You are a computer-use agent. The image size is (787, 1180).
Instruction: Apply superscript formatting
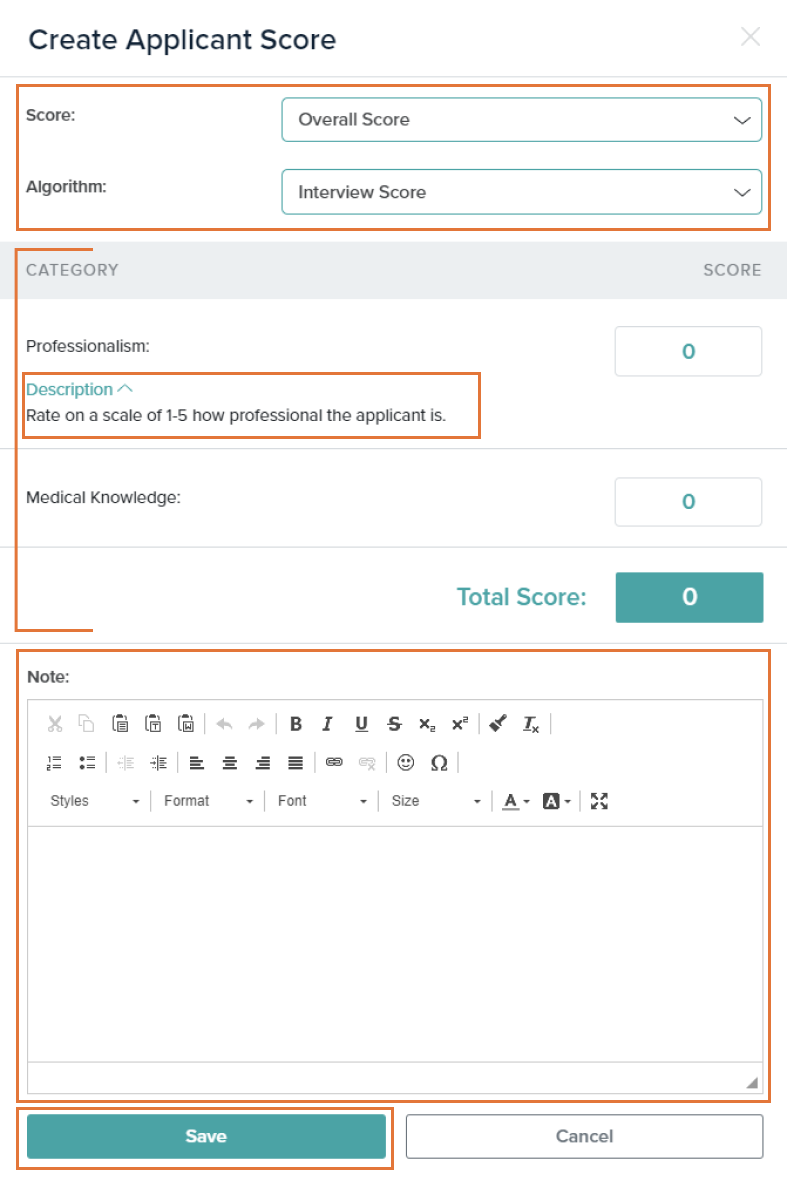tap(460, 724)
